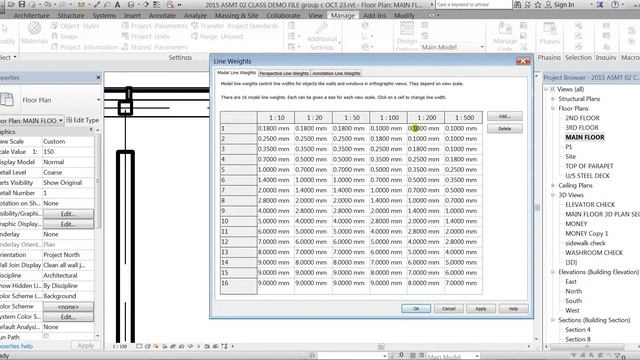Viewport: 640px width, 360px height.
Task: Open Project Information
Action: pyautogui.click(x=84, y=47)
